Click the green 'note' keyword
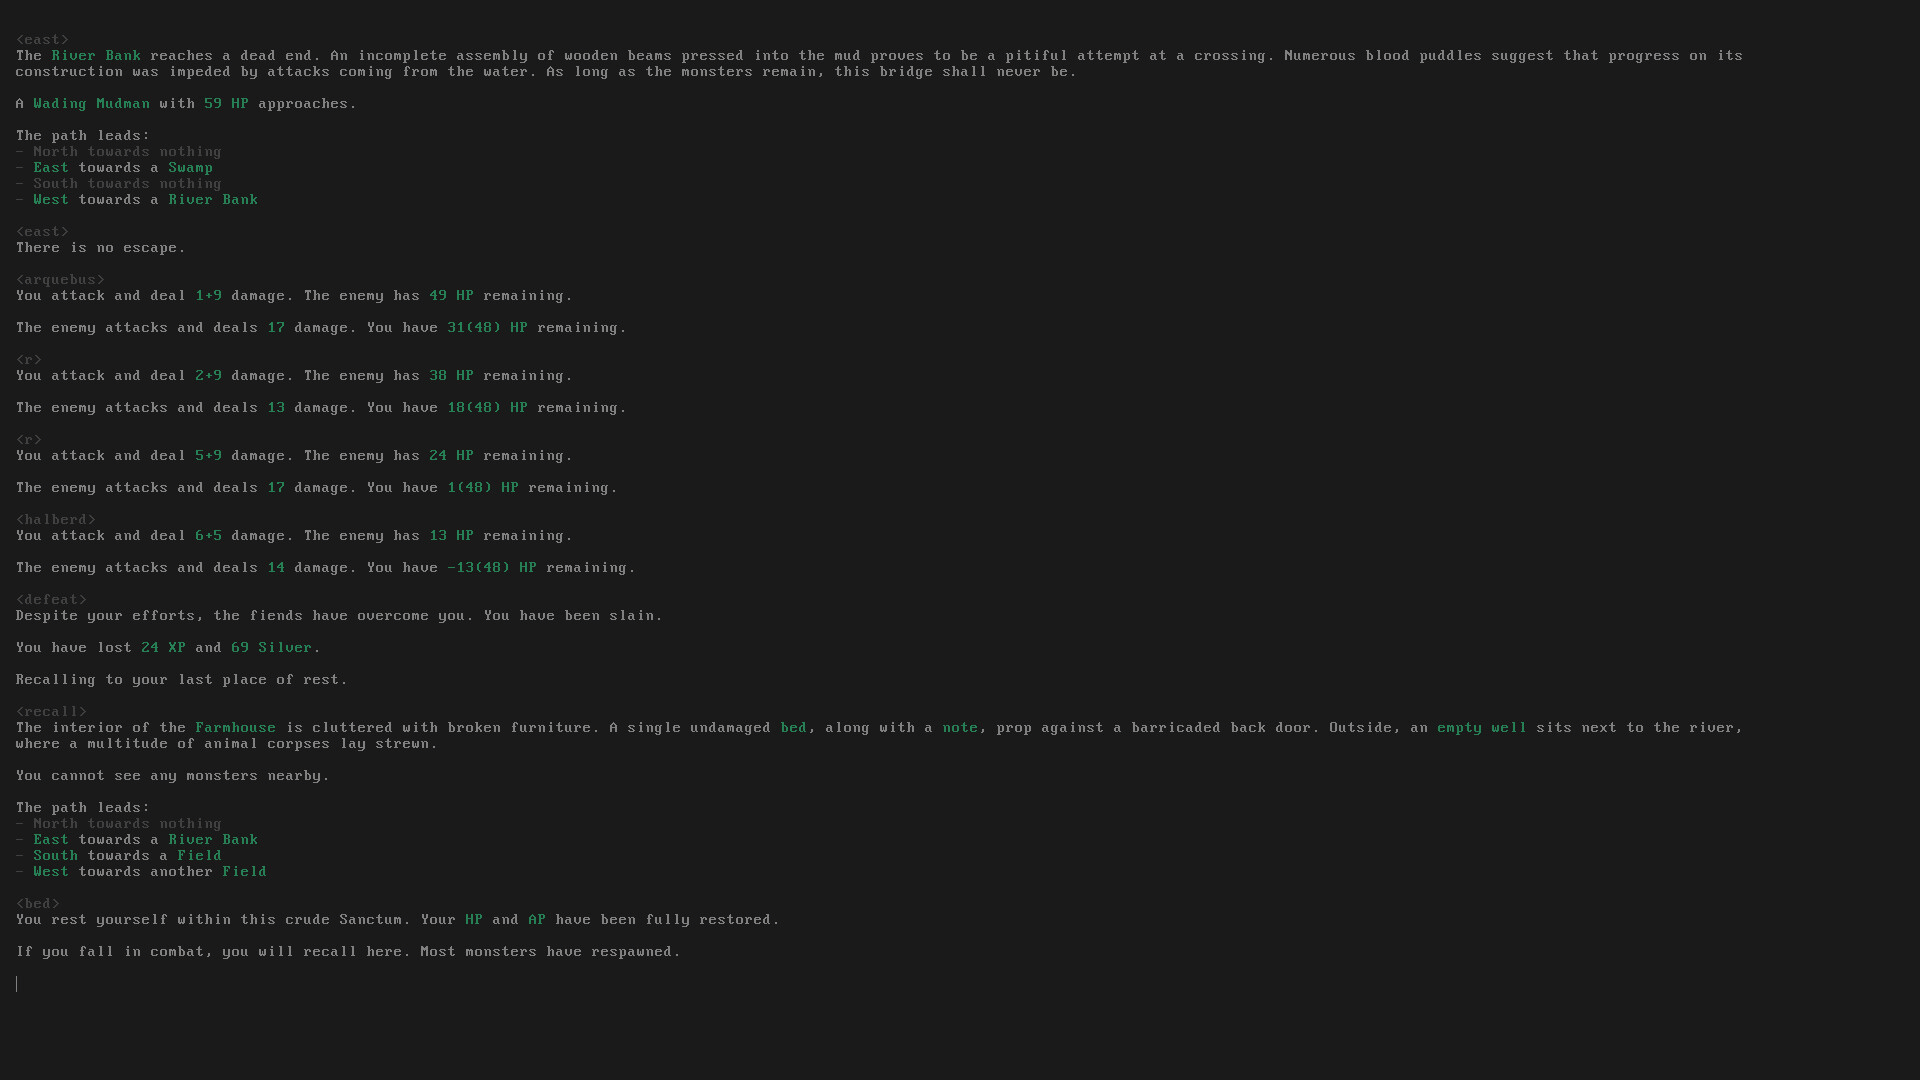This screenshot has height=1080, width=1920. click(960, 728)
